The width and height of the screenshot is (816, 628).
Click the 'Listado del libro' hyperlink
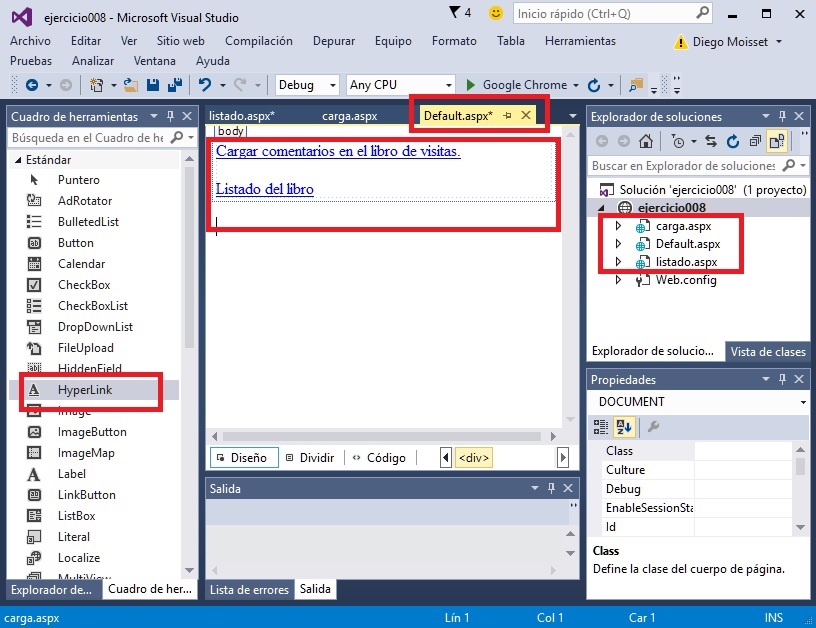pos(265,189)
